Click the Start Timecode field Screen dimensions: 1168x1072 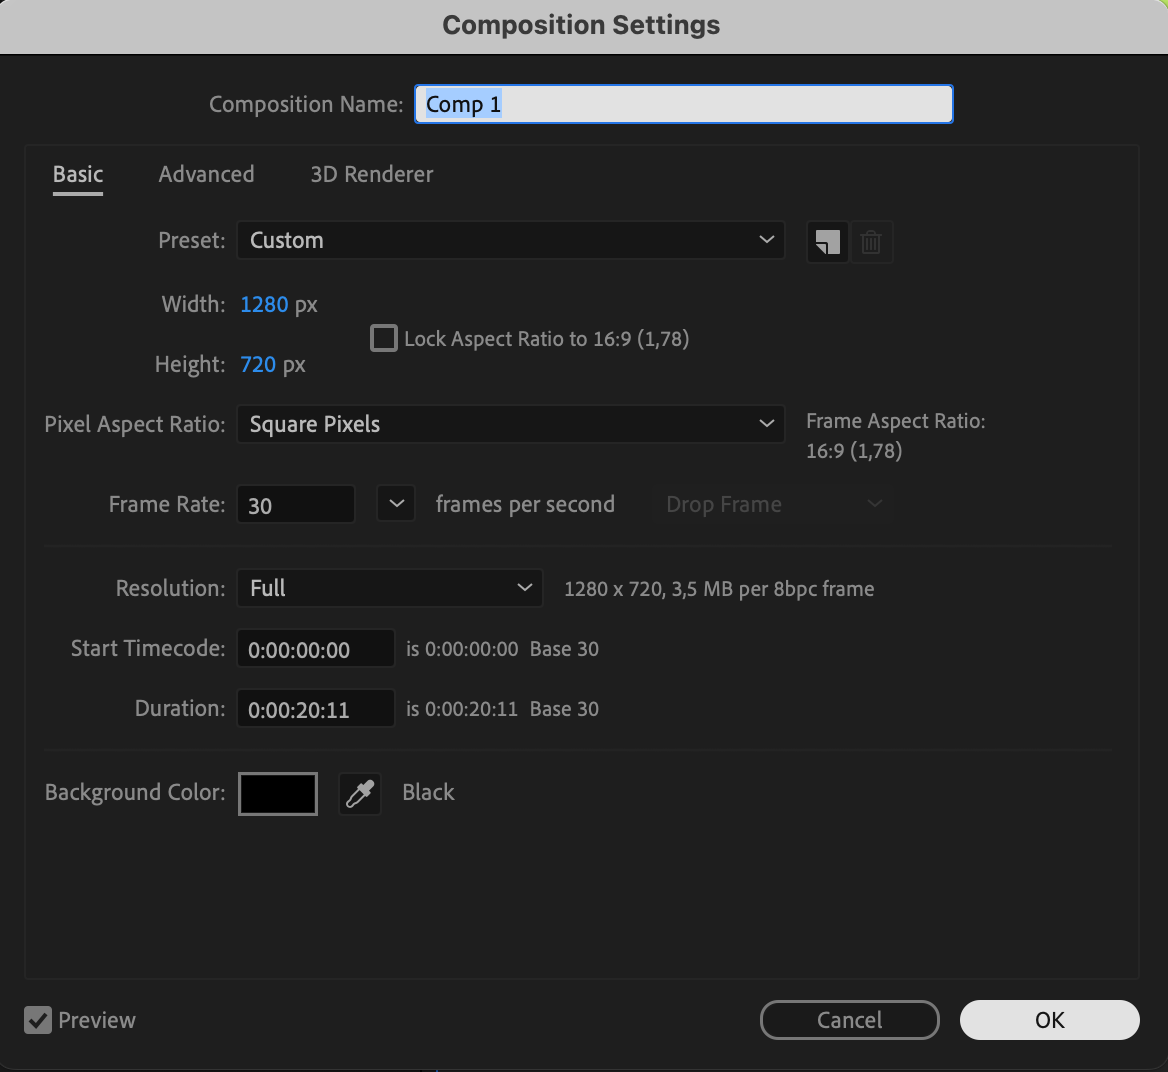(x=315, y=649)
